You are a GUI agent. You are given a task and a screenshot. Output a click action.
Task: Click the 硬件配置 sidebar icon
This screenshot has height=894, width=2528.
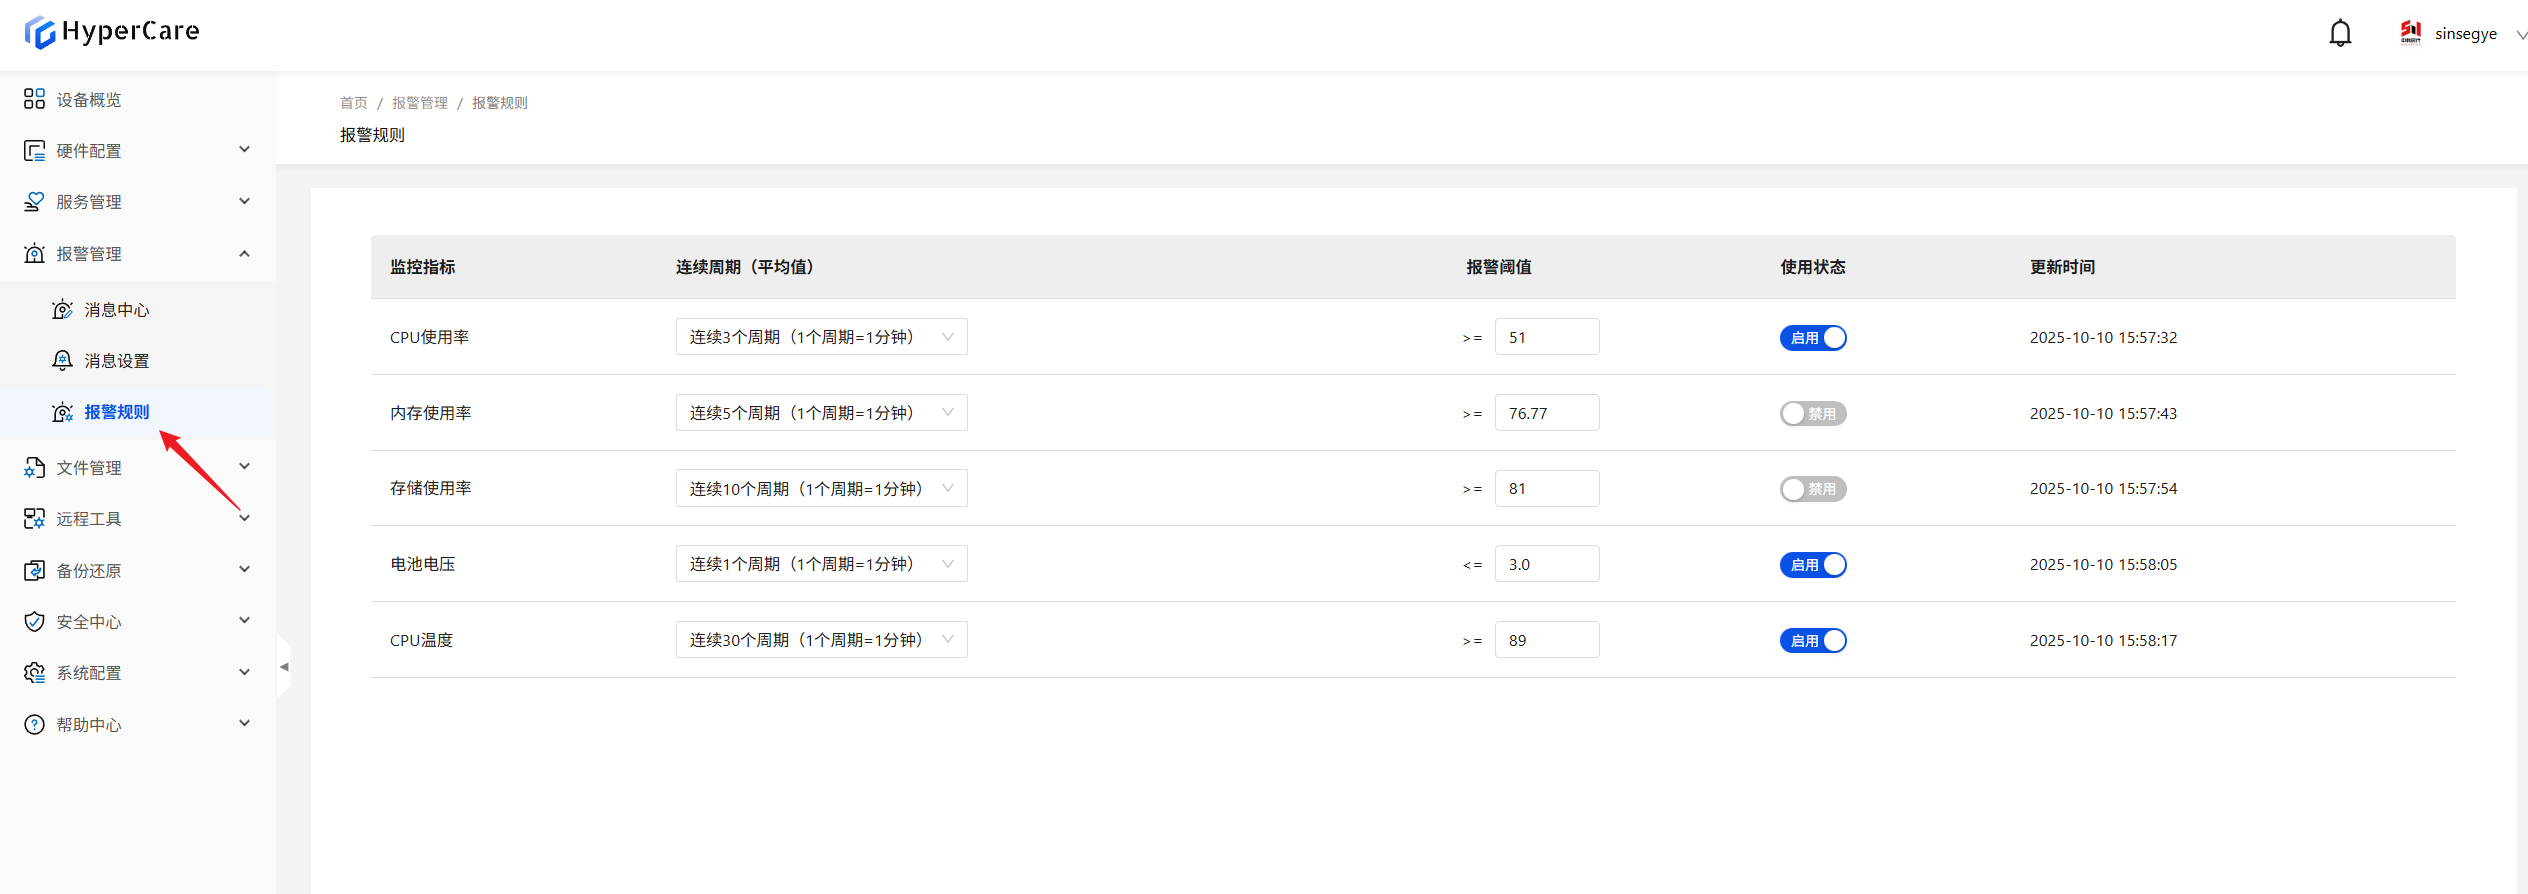pyautogui.click(x=34, y=151)
